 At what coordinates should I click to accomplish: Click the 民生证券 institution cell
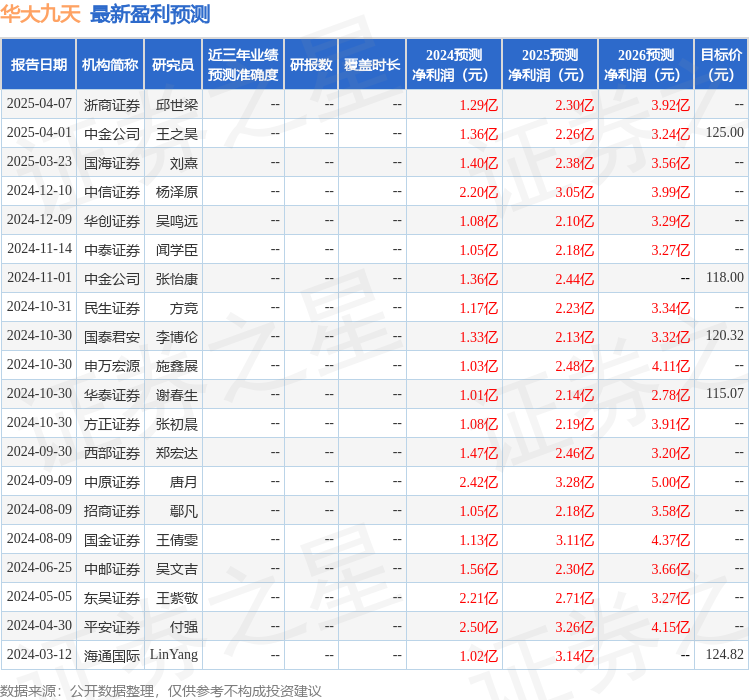click(x=112, y=308)
